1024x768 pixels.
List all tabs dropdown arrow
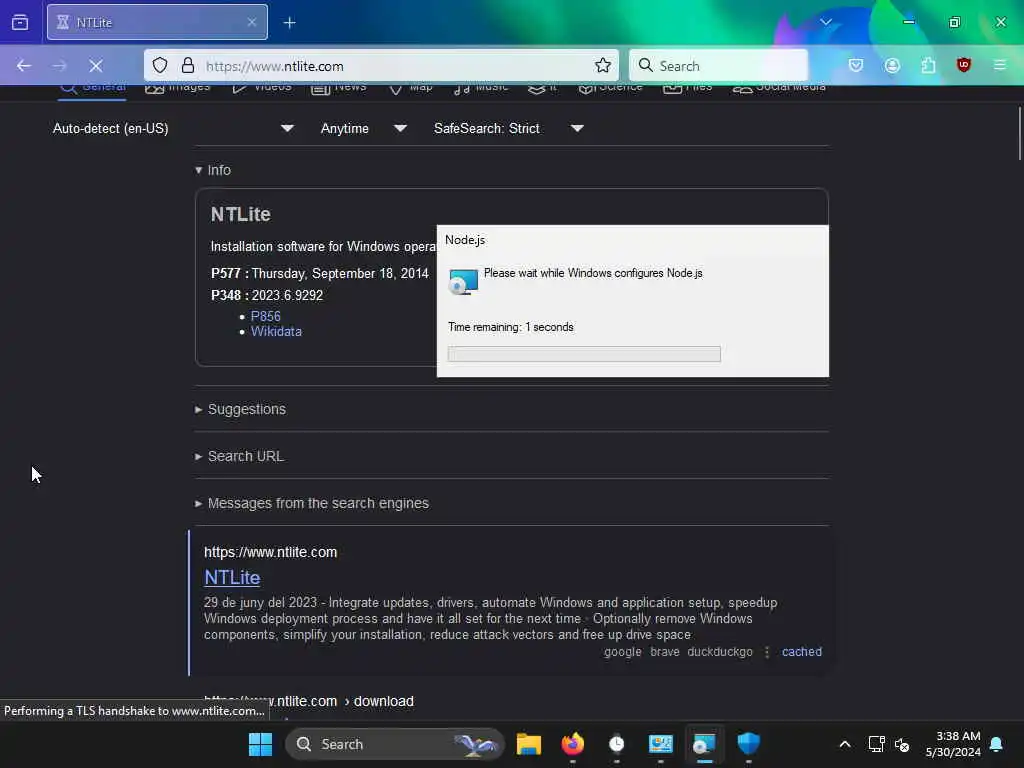(826, 22)
